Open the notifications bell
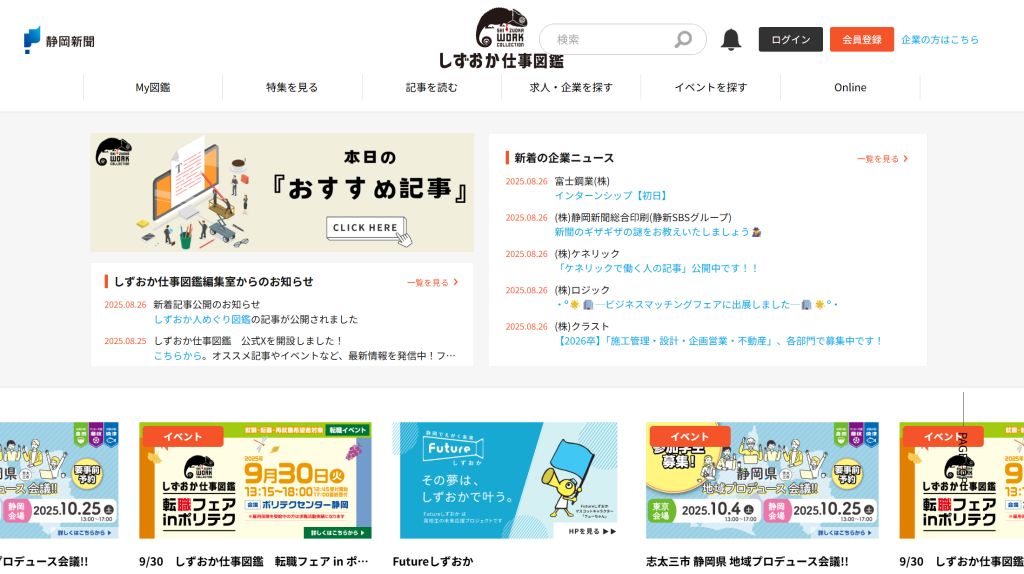This screenshot has width=1024, height=574. pos(731,39)
